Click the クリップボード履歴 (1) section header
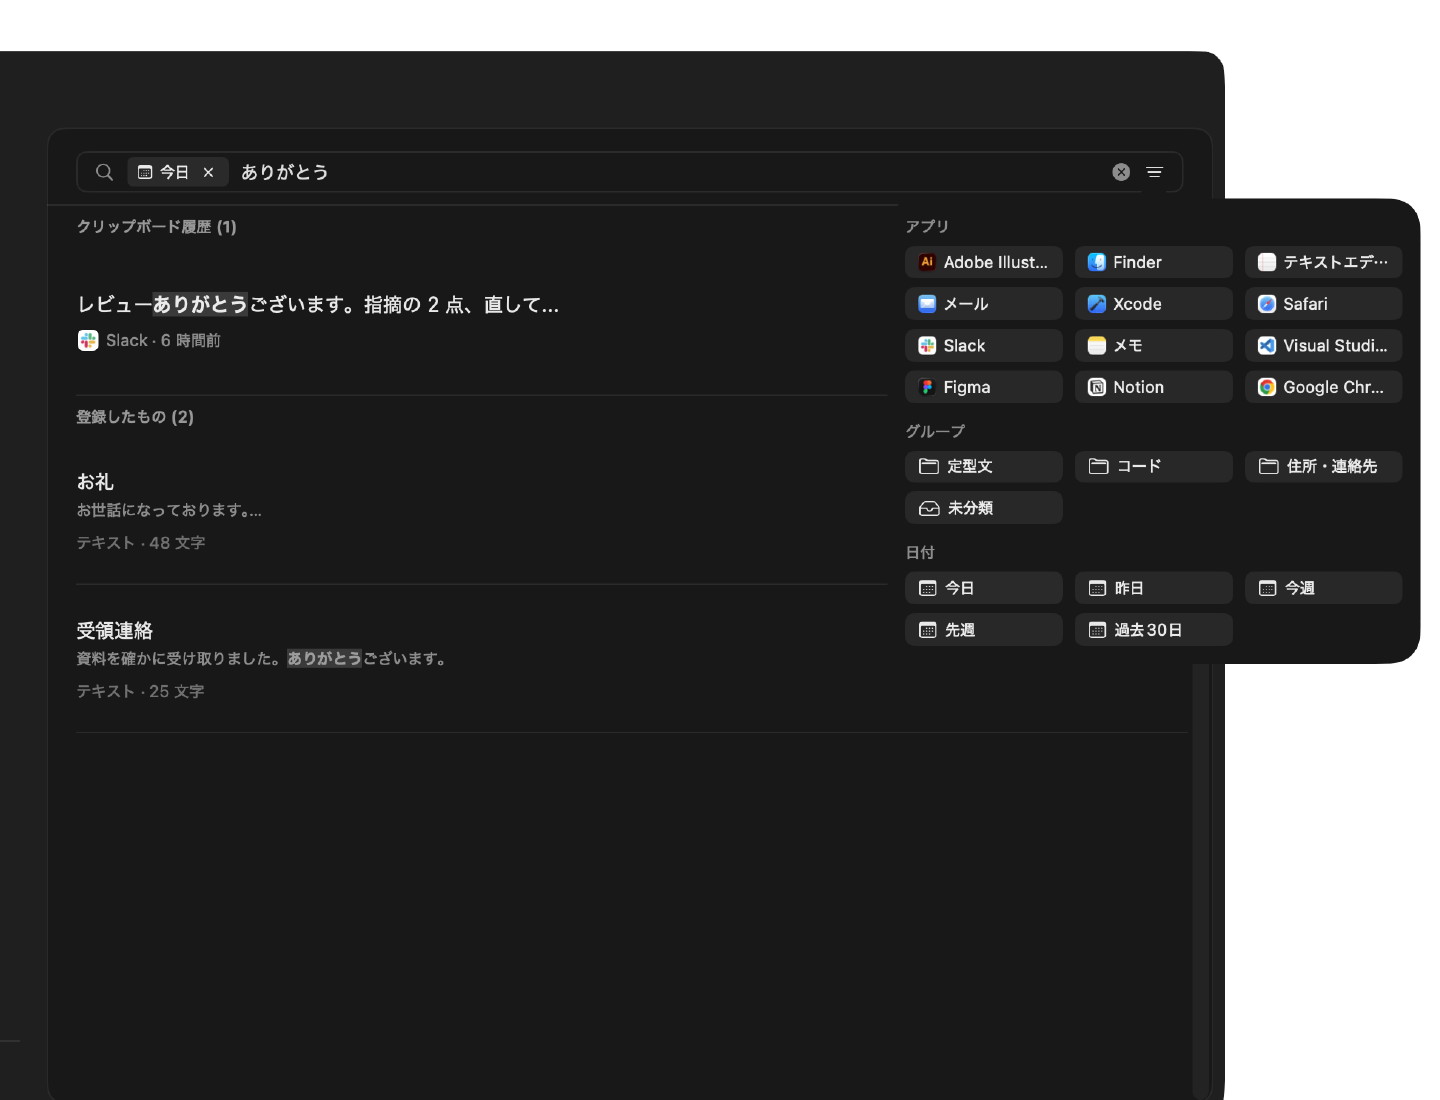Image resolution: width=1440 pixels, height=1100 pixels. [157, 227]
